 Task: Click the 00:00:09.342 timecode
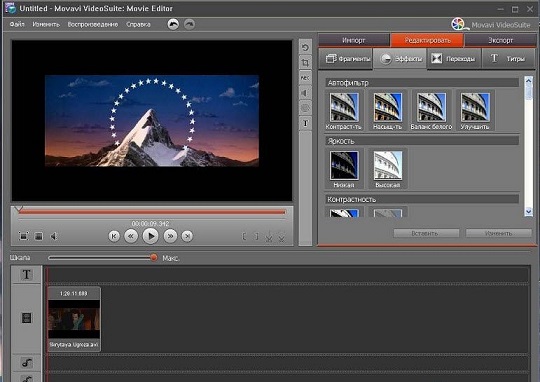click(x=150, y=224)
